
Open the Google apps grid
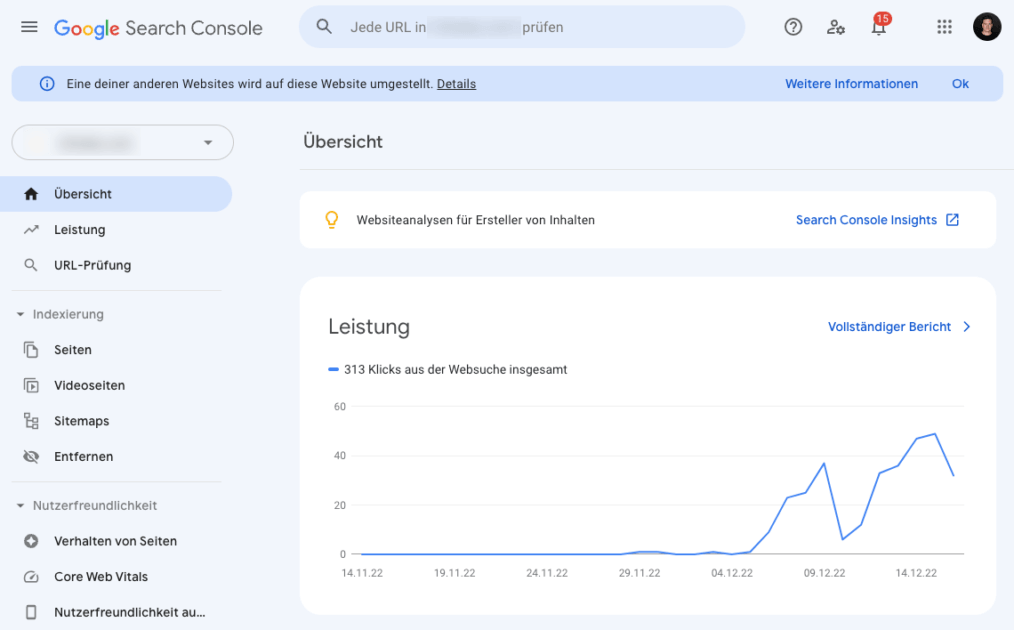944,27
